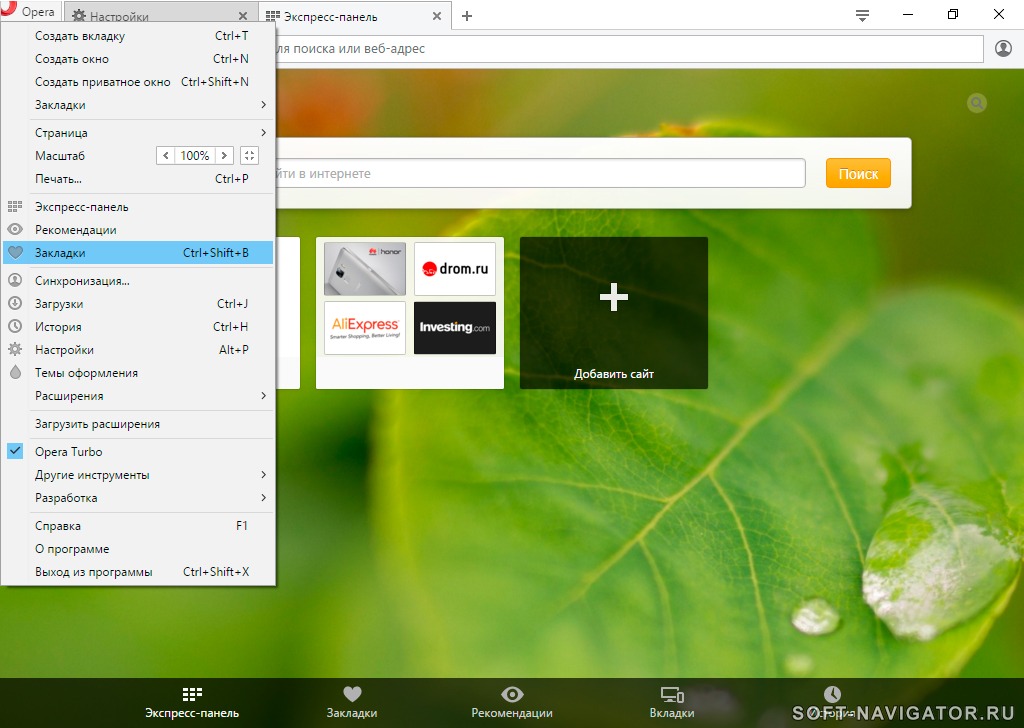Image resolution: width=1024 pixels, height=728 pixels.
Task: Click the Загрузки download icon
Action: 15,304
